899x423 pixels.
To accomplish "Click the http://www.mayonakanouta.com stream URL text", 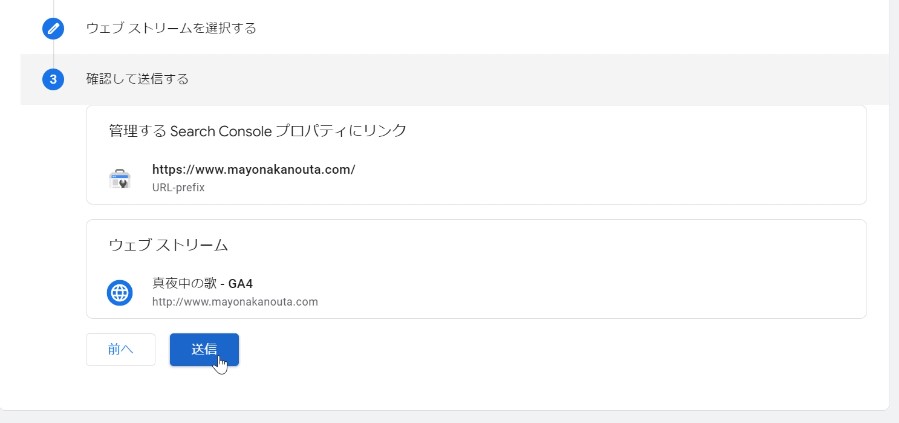I will coord(234,301).
